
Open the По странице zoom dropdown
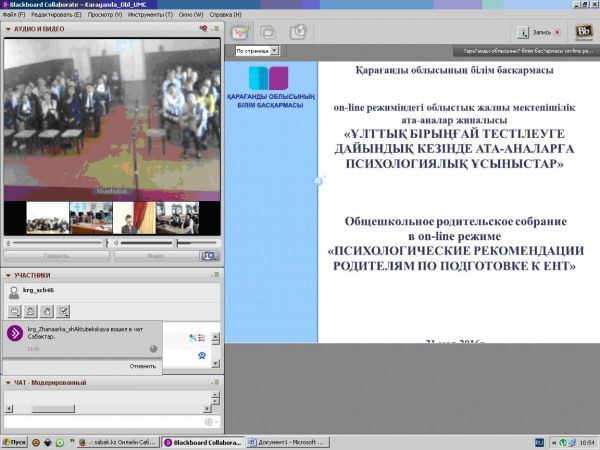257,50
